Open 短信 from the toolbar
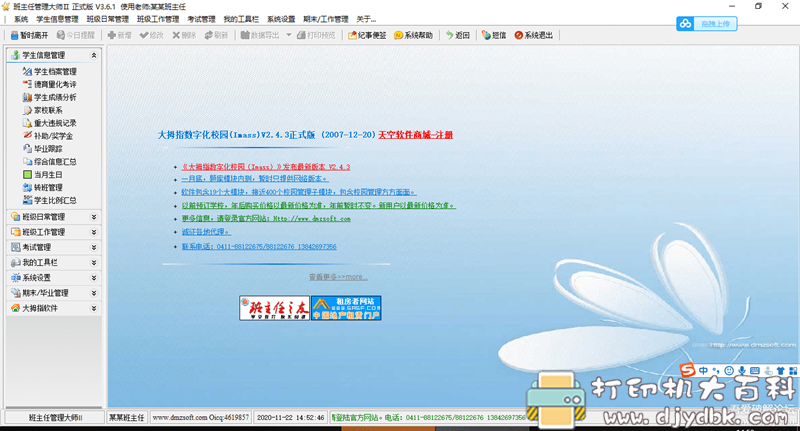The image size is (800, 431). [494, 35]
